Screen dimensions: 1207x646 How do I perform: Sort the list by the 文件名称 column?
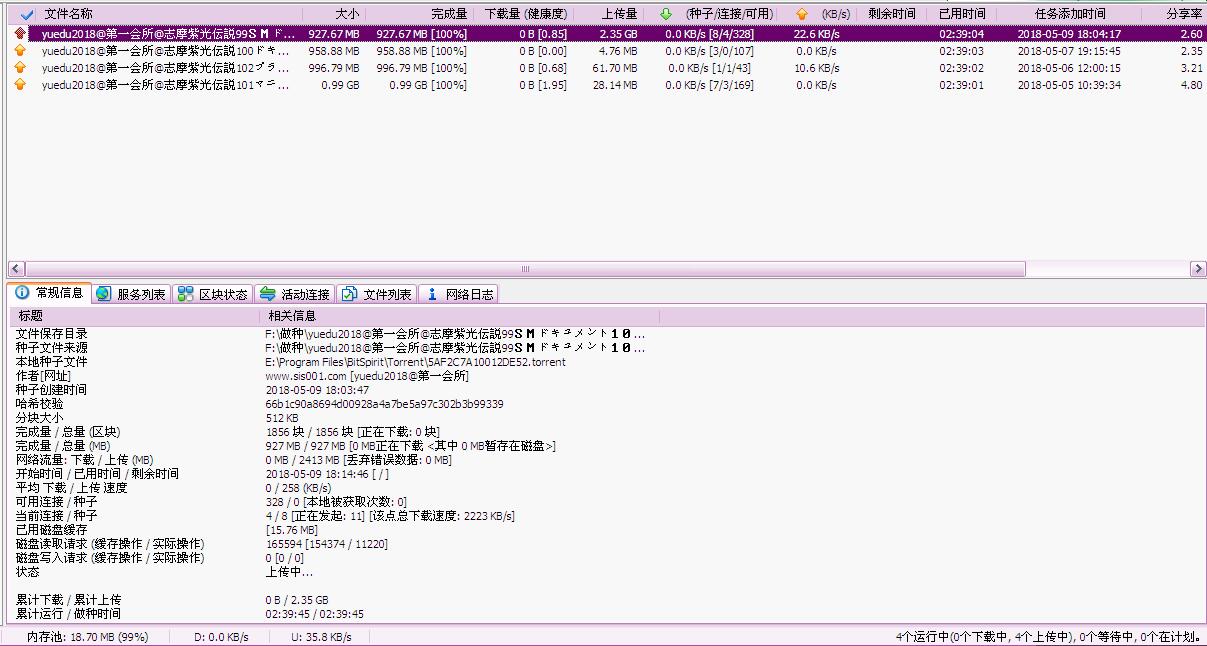coord(68,14)
